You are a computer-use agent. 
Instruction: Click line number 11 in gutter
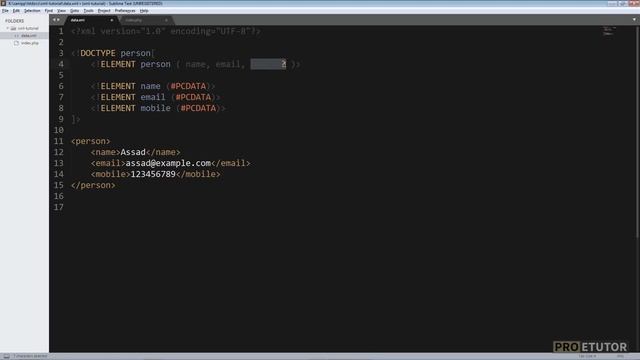click(x=59, y=141)
